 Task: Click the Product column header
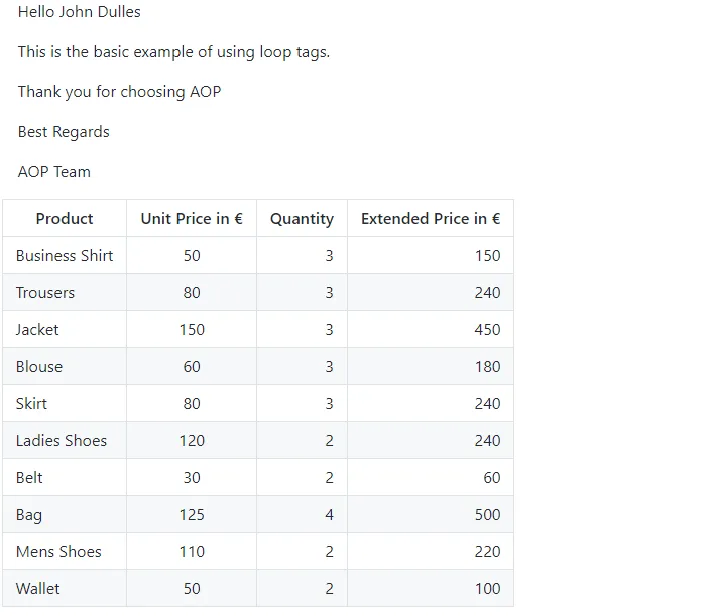(64, 218)
